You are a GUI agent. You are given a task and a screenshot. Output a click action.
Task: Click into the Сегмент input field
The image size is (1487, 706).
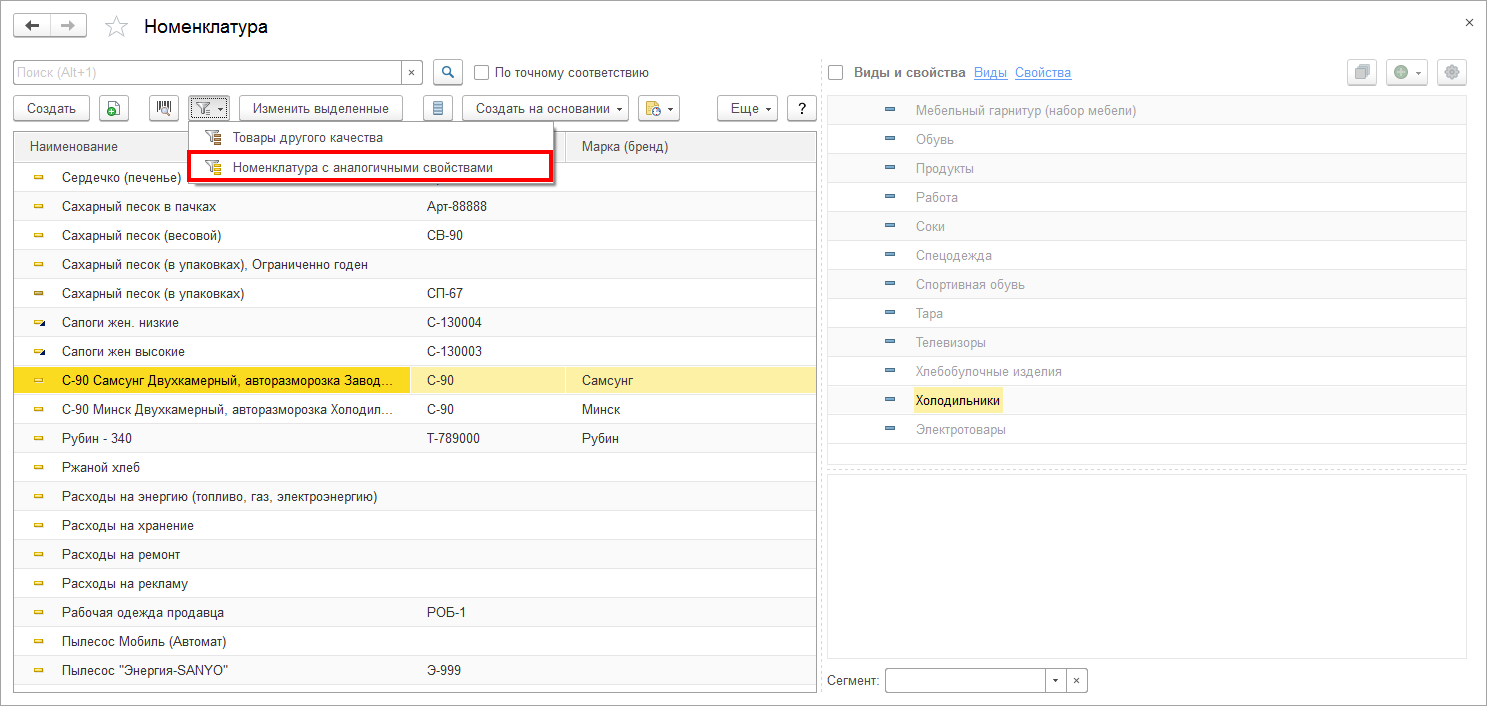tap(965, 680)
